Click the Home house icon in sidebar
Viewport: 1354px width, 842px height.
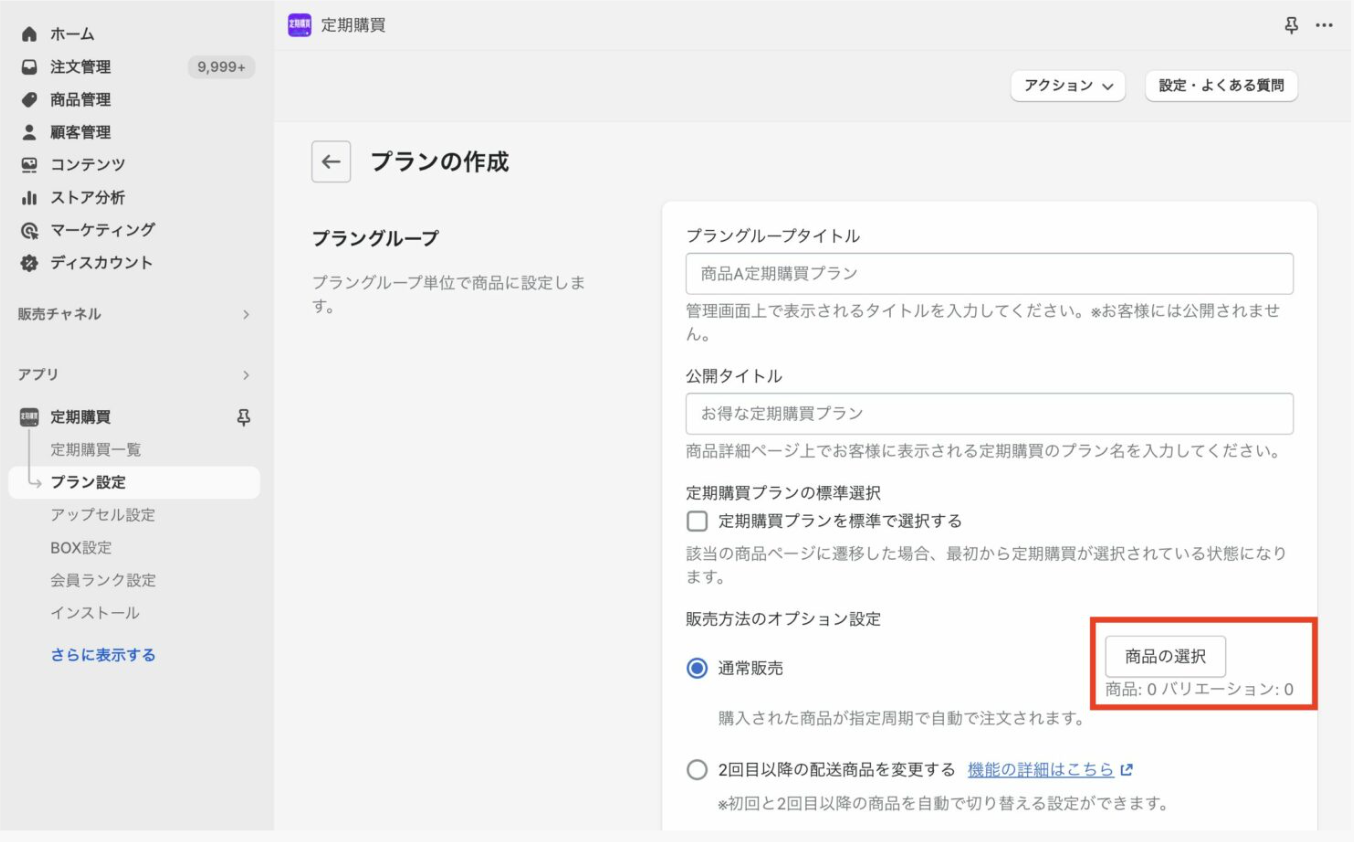pyautogui.click(x=29, y=34)
